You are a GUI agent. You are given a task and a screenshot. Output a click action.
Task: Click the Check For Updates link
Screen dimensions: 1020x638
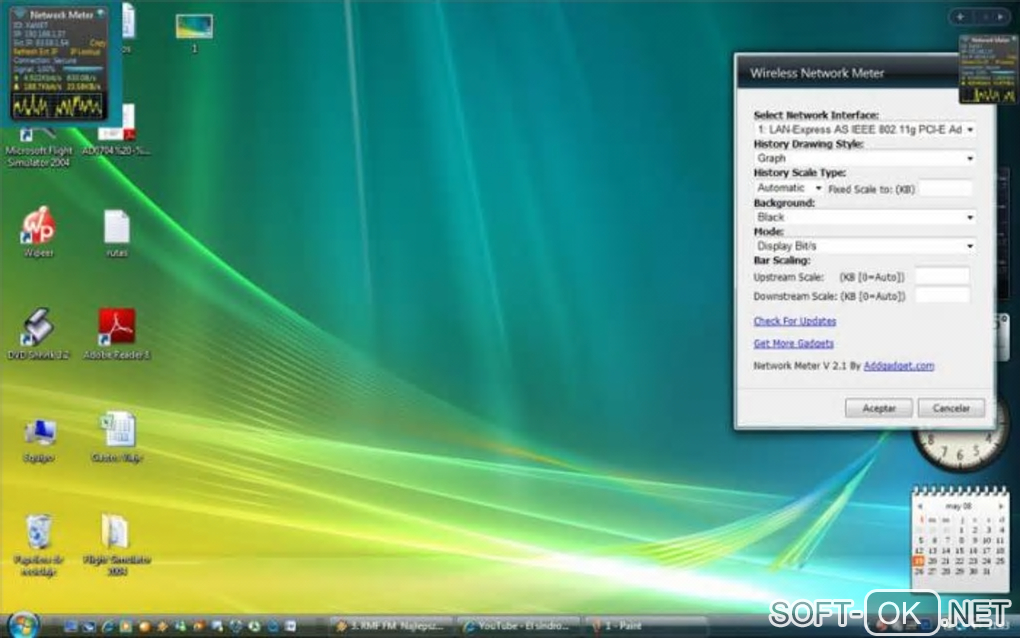(x=794, y=321)
